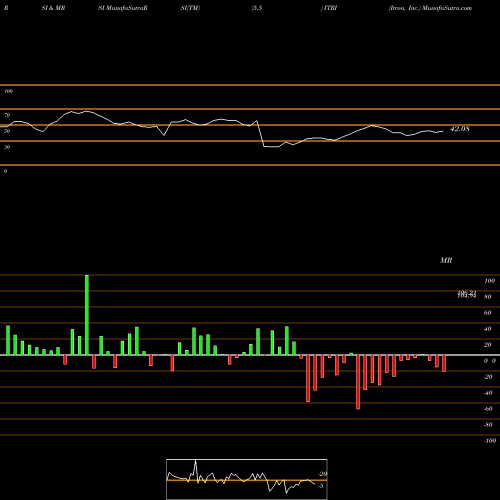Click the MR axis label -40
The width and height of the screenshot is (500, 500).
488,393
